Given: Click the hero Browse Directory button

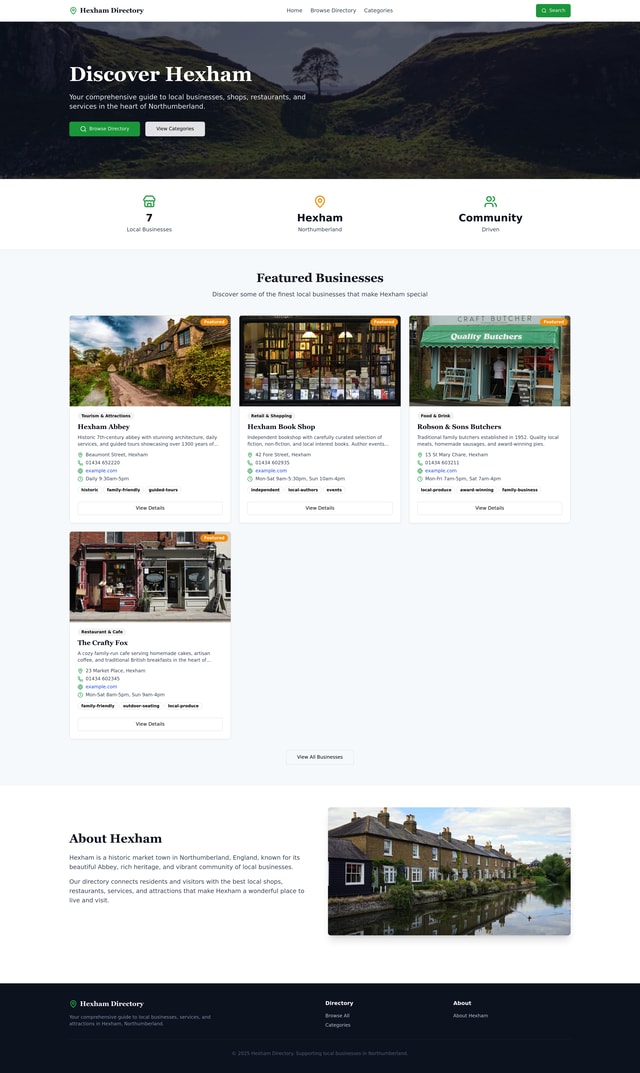Looking at the screenshot, I should coord(104,129).
